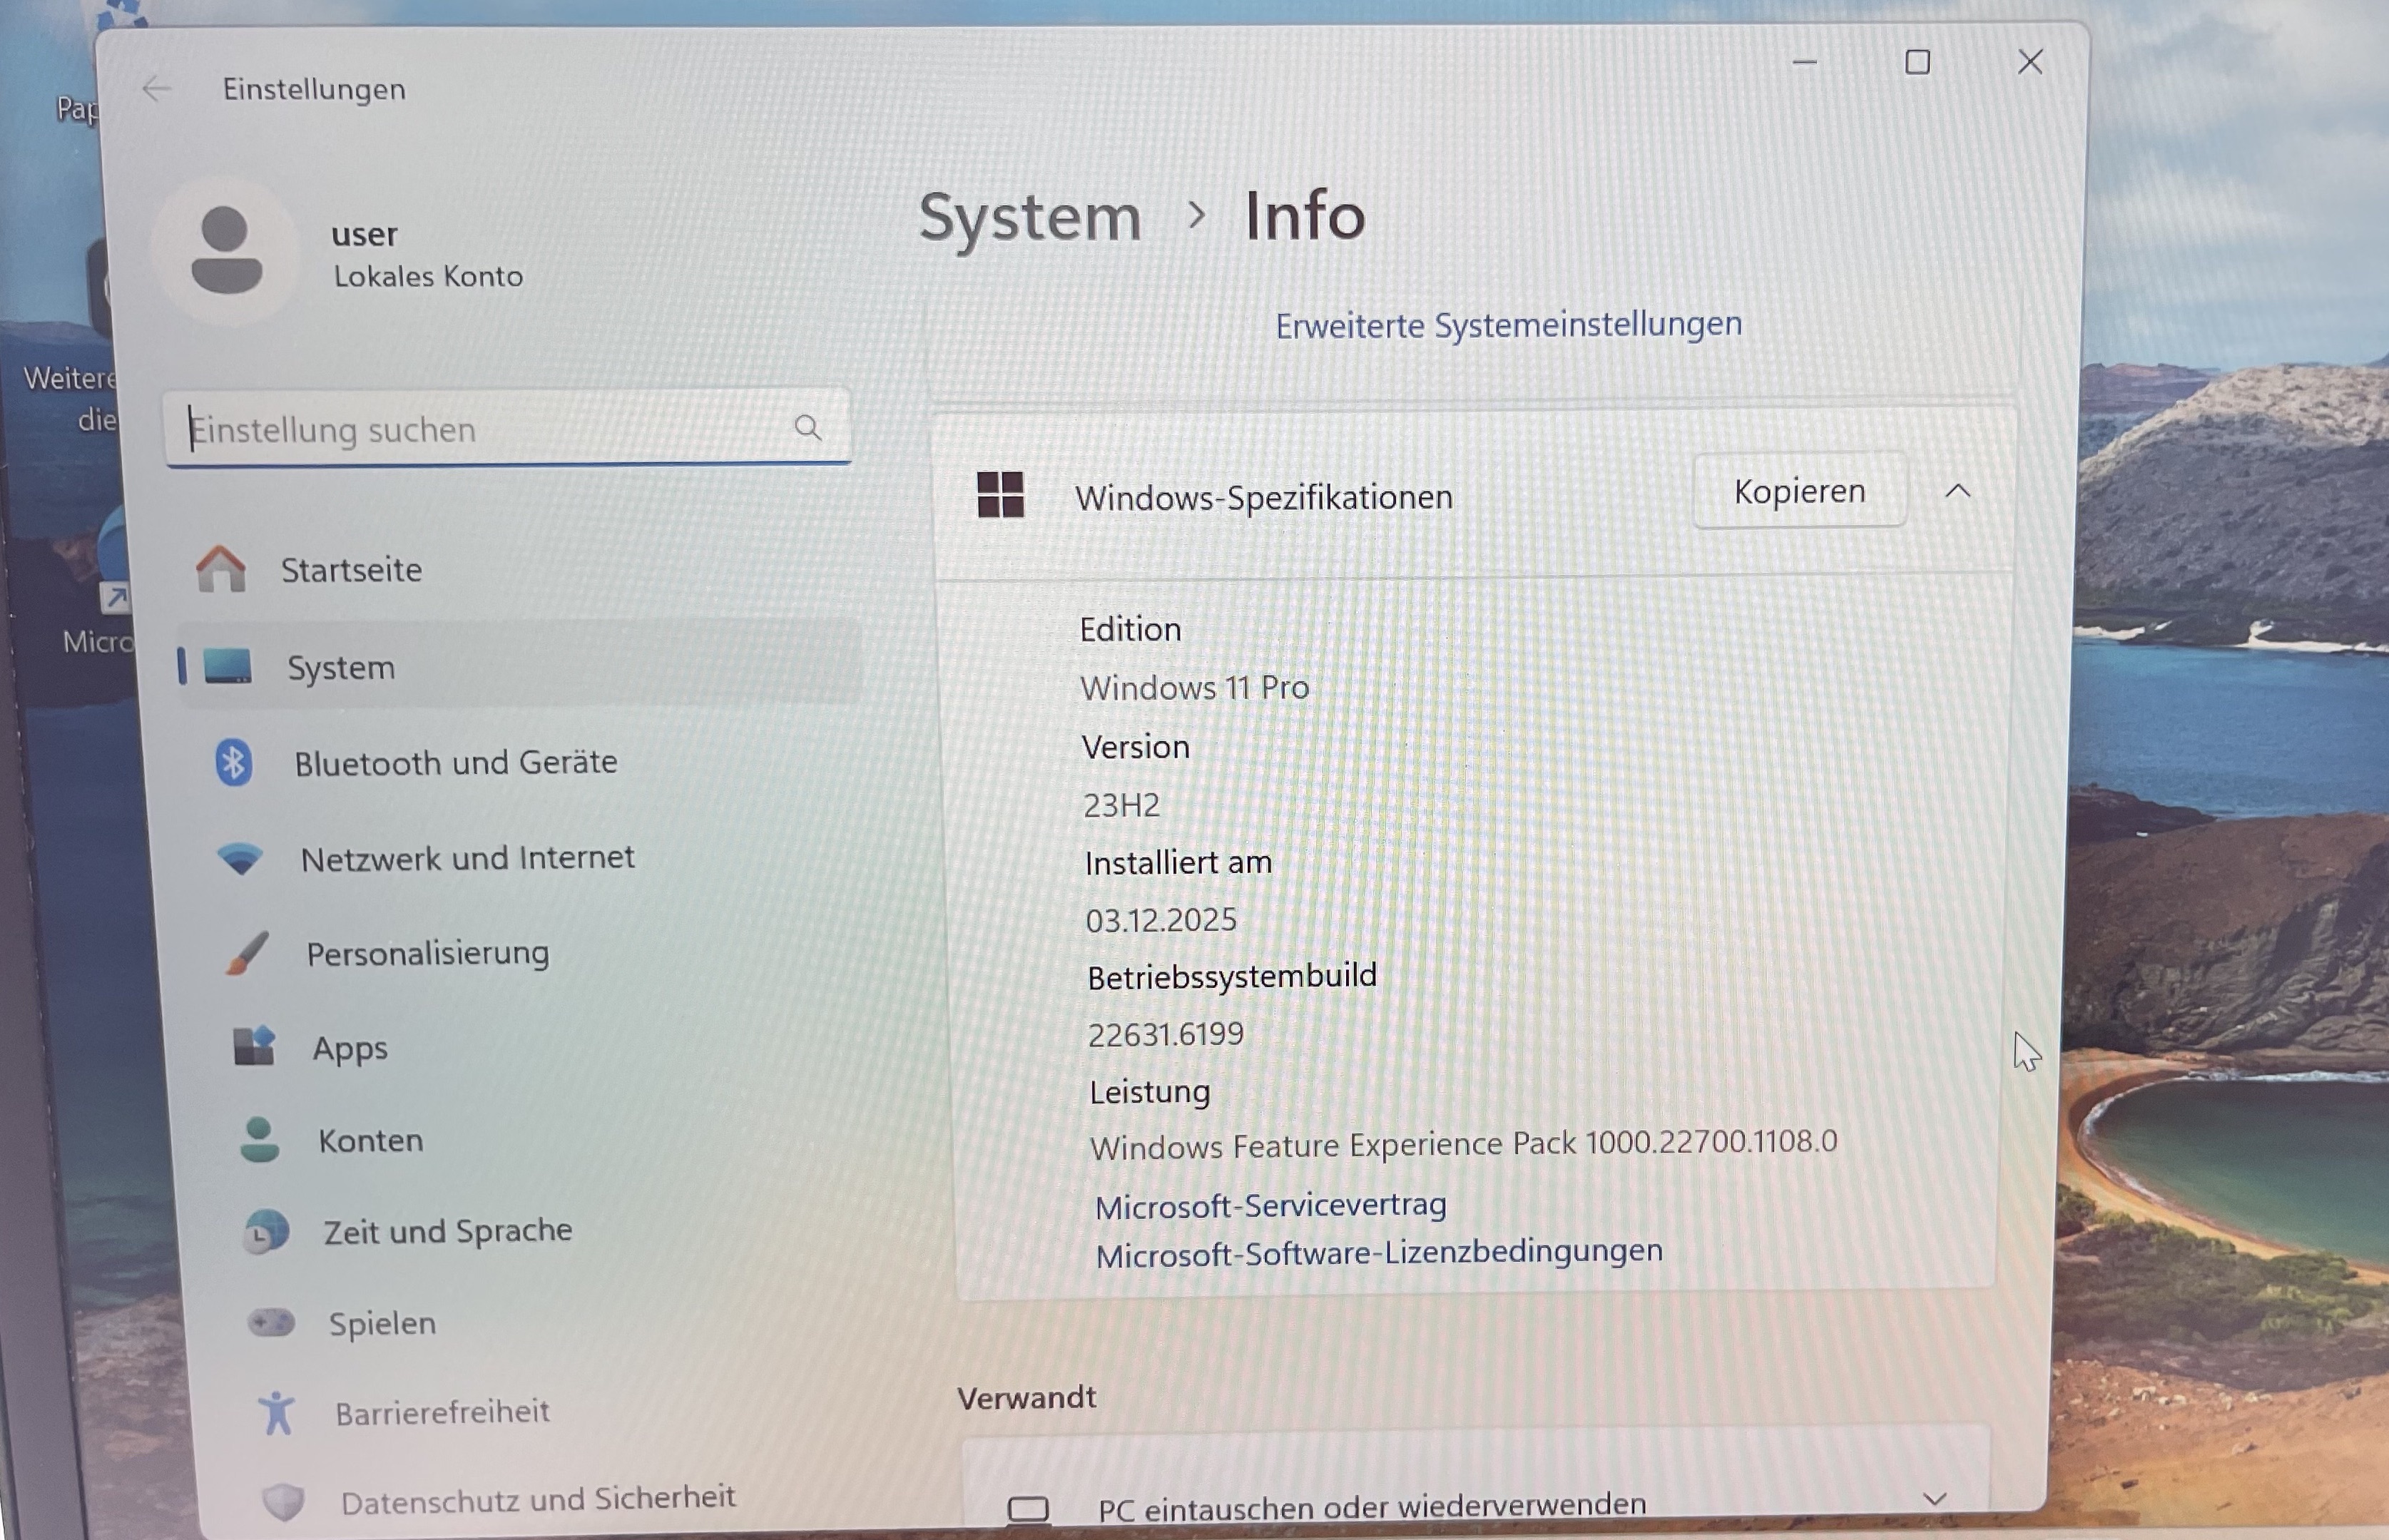Viewport: 2389px width, 1540px height.
Task: Click the Windows Feature Experience Pack value
Action: (x=1464, y=1144)
